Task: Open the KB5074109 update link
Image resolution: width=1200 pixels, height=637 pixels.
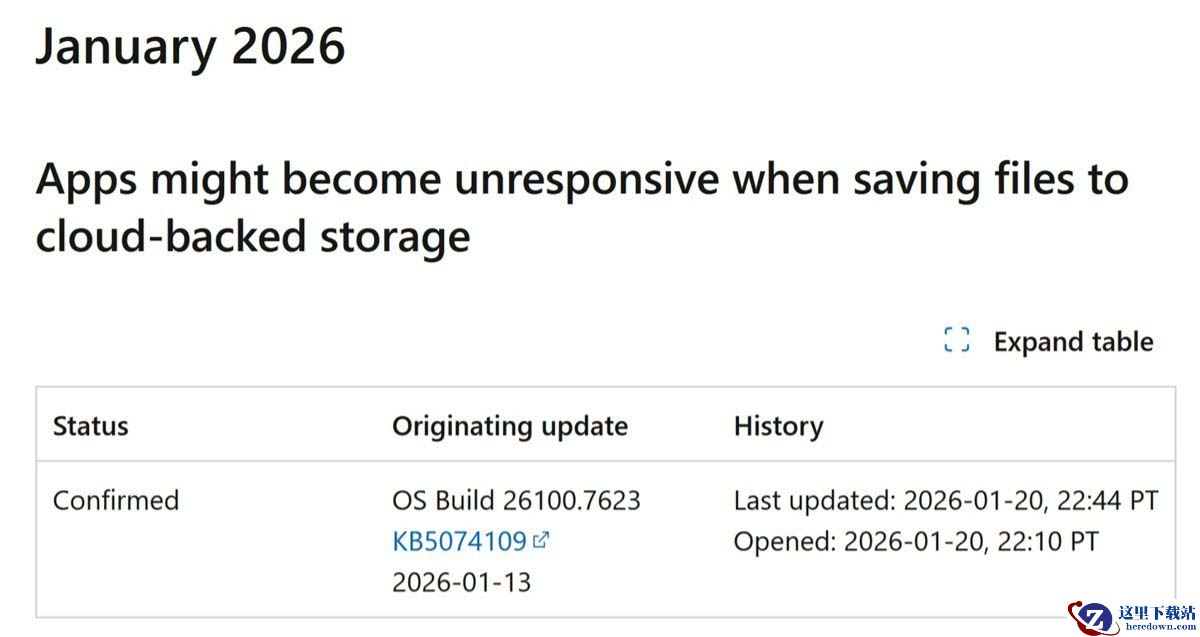Action: click(x=459, y=541)
